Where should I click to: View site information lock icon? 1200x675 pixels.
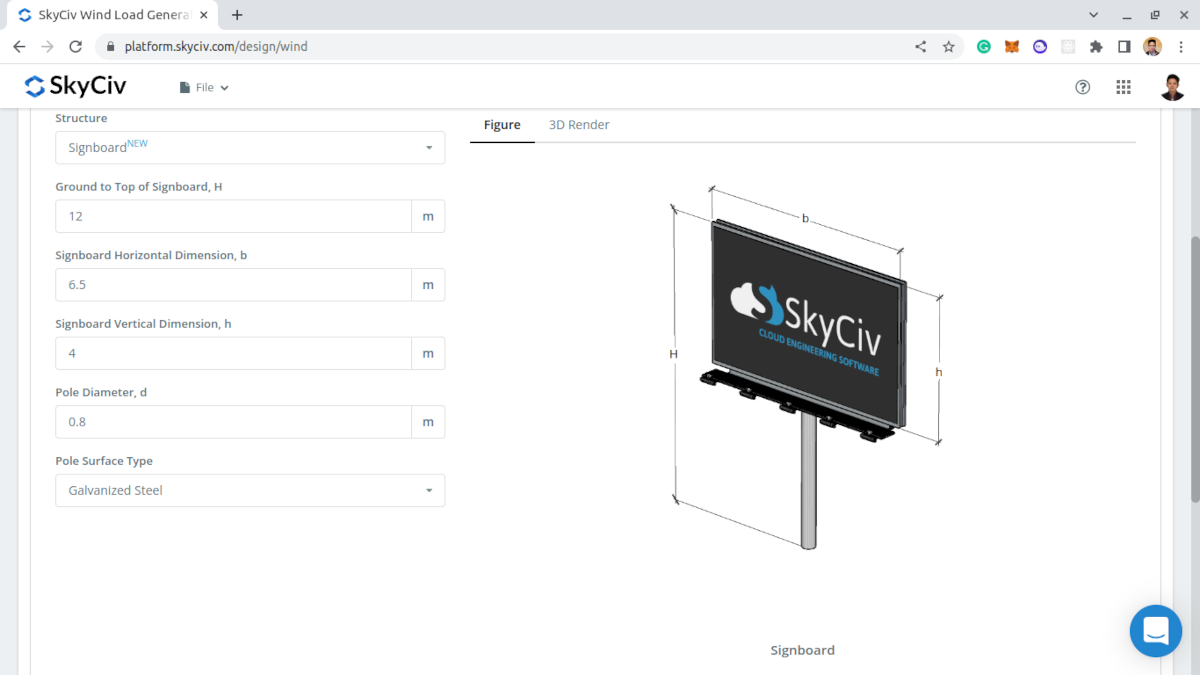(111, 46)
